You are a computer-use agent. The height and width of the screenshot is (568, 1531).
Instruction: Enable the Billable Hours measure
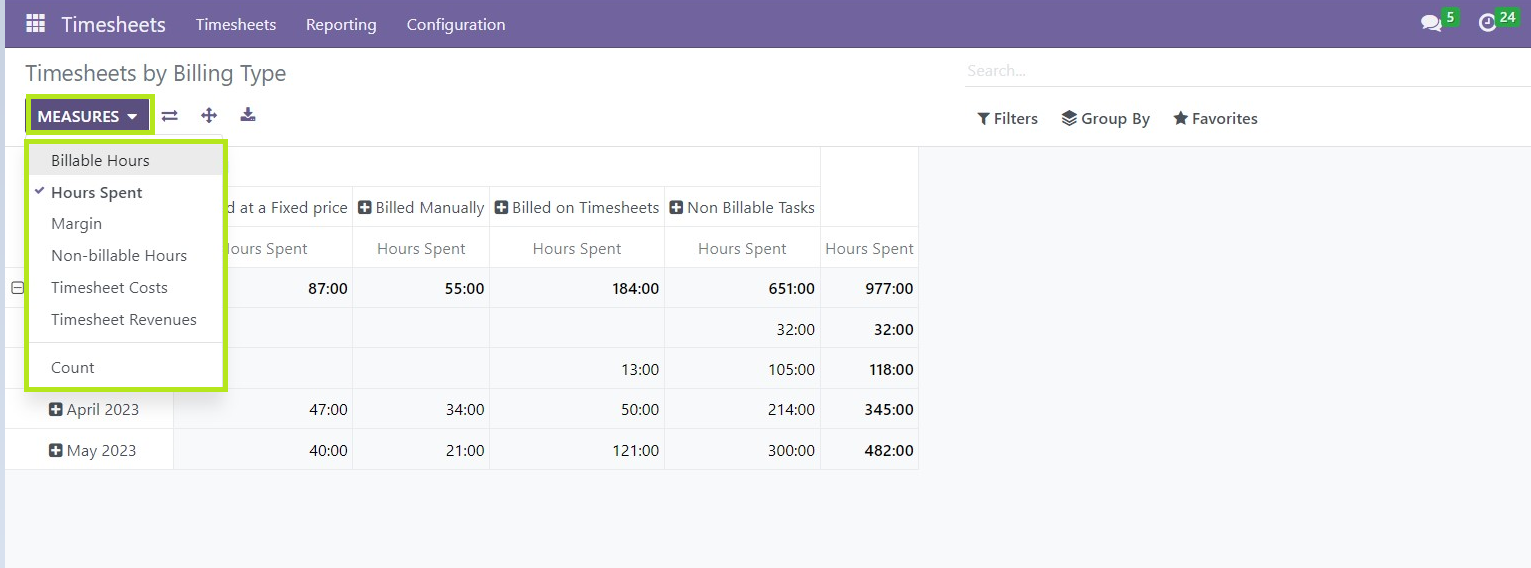125,160
